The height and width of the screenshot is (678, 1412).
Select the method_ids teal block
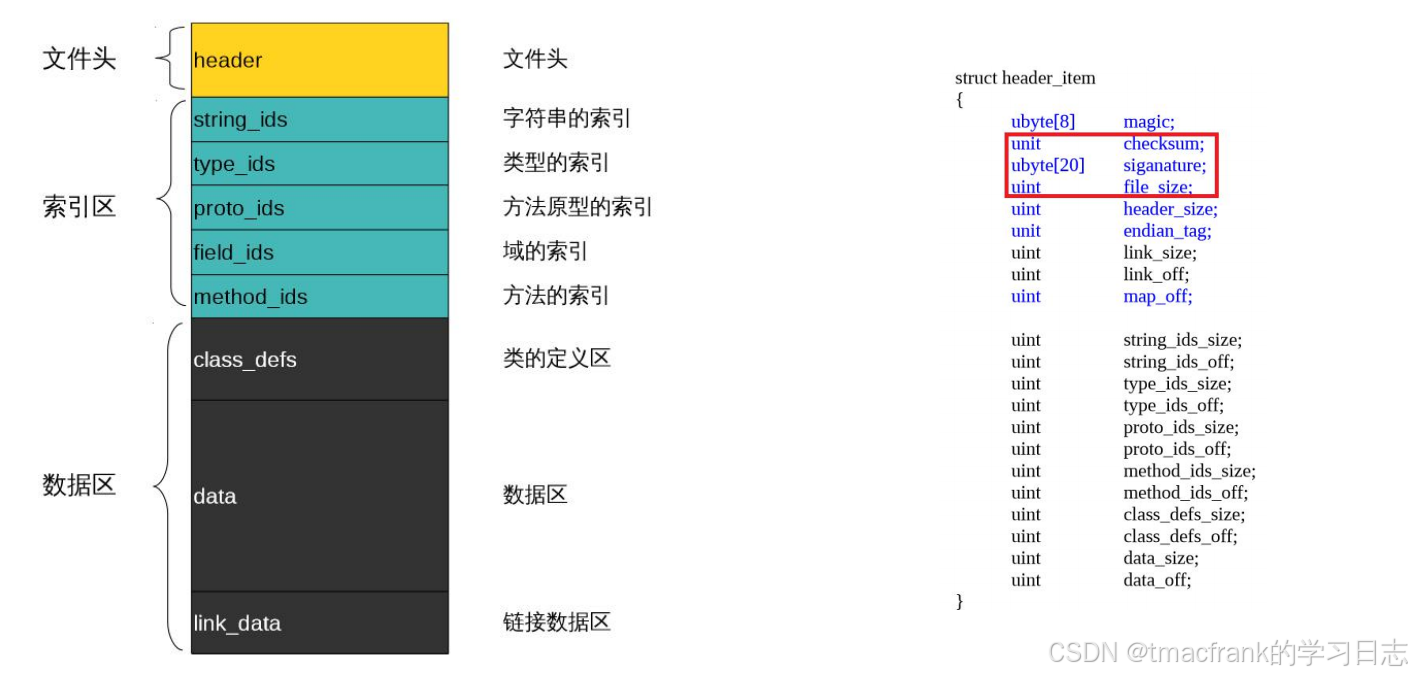pos(320,296)
